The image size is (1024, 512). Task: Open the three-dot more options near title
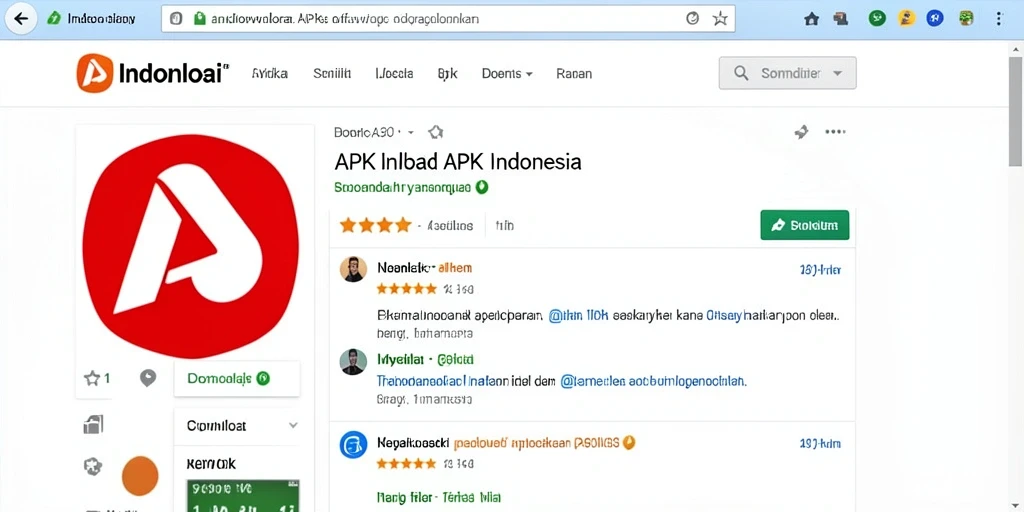pos(835,132)
